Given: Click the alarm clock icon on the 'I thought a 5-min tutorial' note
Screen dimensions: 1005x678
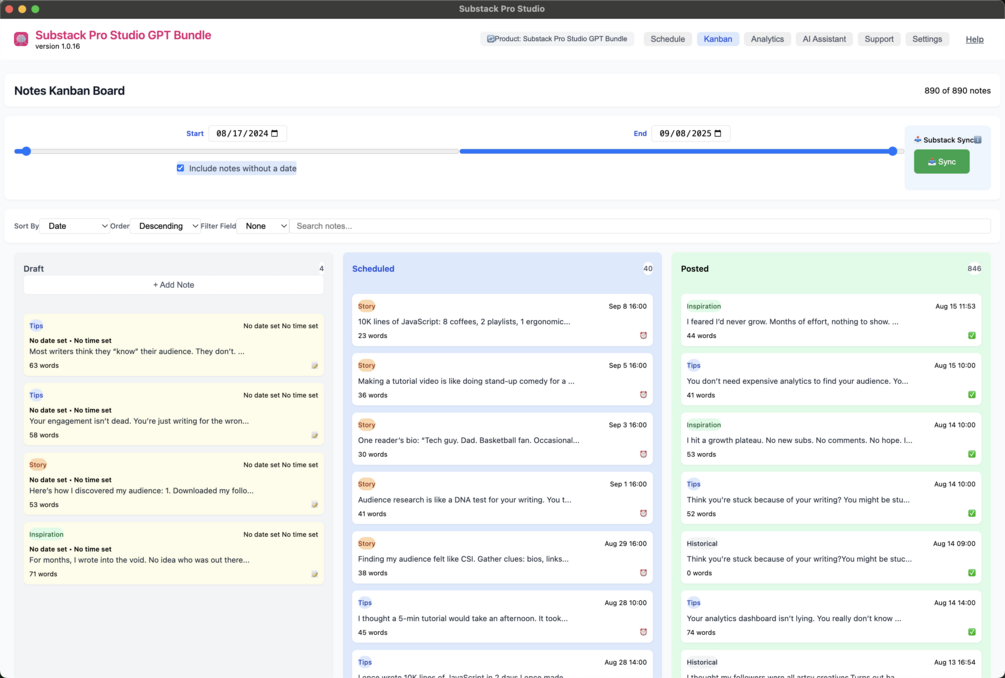Looking at the screenshot, I should pyautogui.click(x=643, y=632).
